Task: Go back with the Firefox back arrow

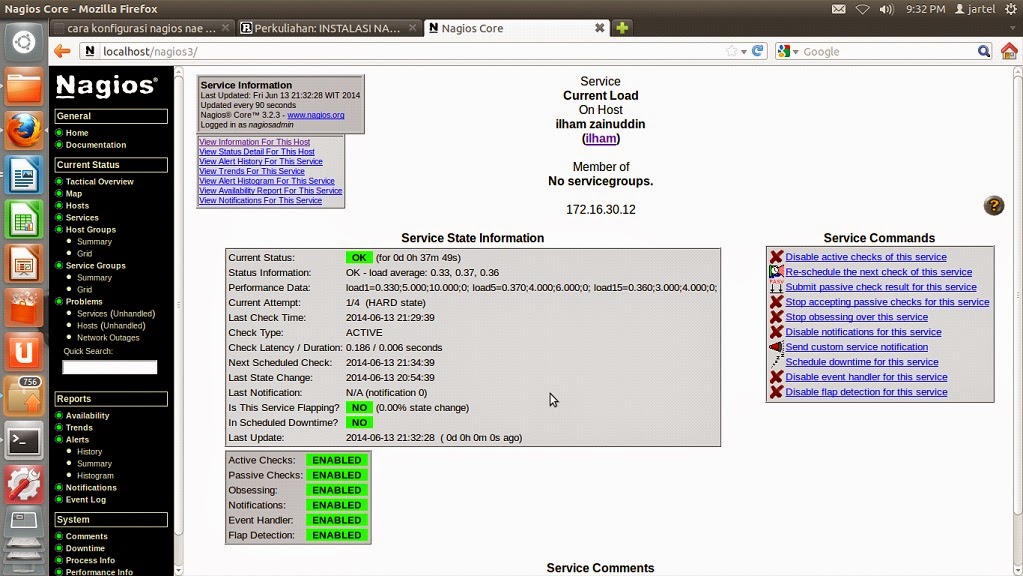Action: coord(63,52)
